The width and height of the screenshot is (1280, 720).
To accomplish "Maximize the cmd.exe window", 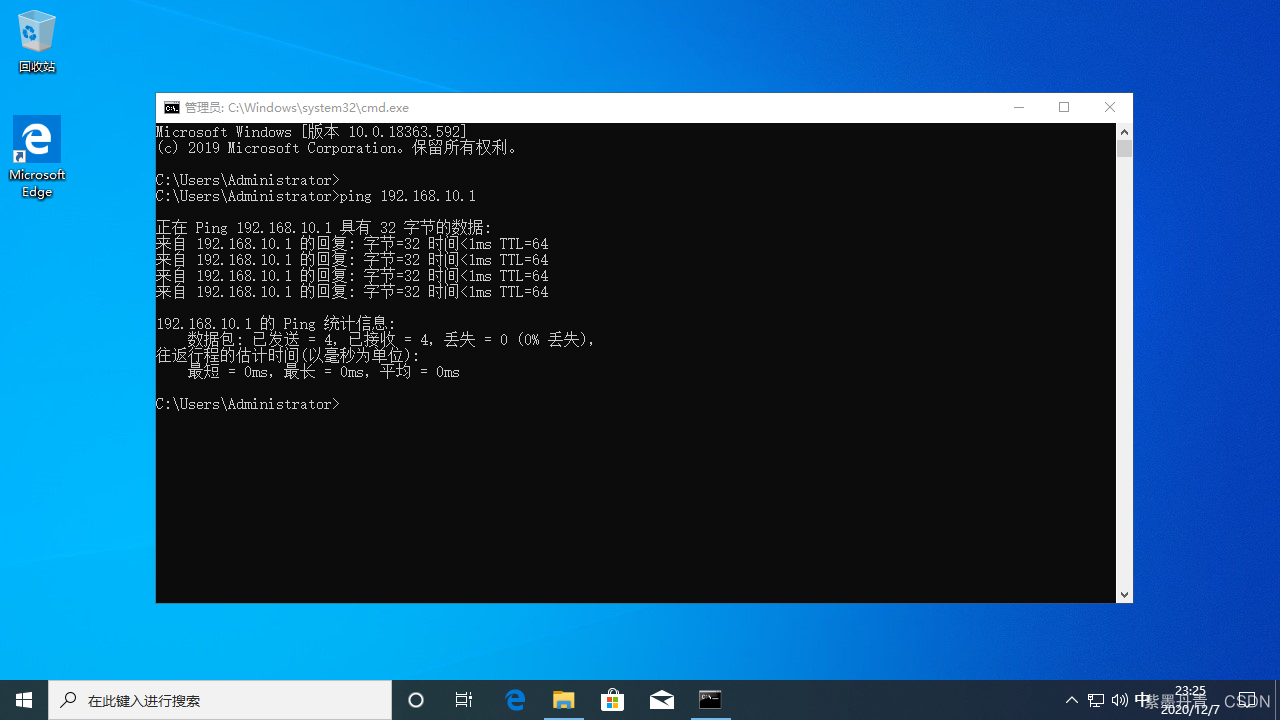I will point(1064,107).
